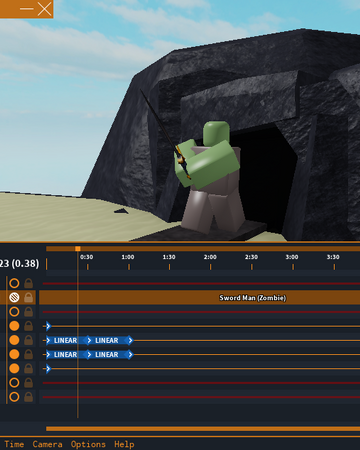Toggle the hollow circle on the bottom-most track row
The height and width of the screenshot is (450, 360).
click(14, 397)
